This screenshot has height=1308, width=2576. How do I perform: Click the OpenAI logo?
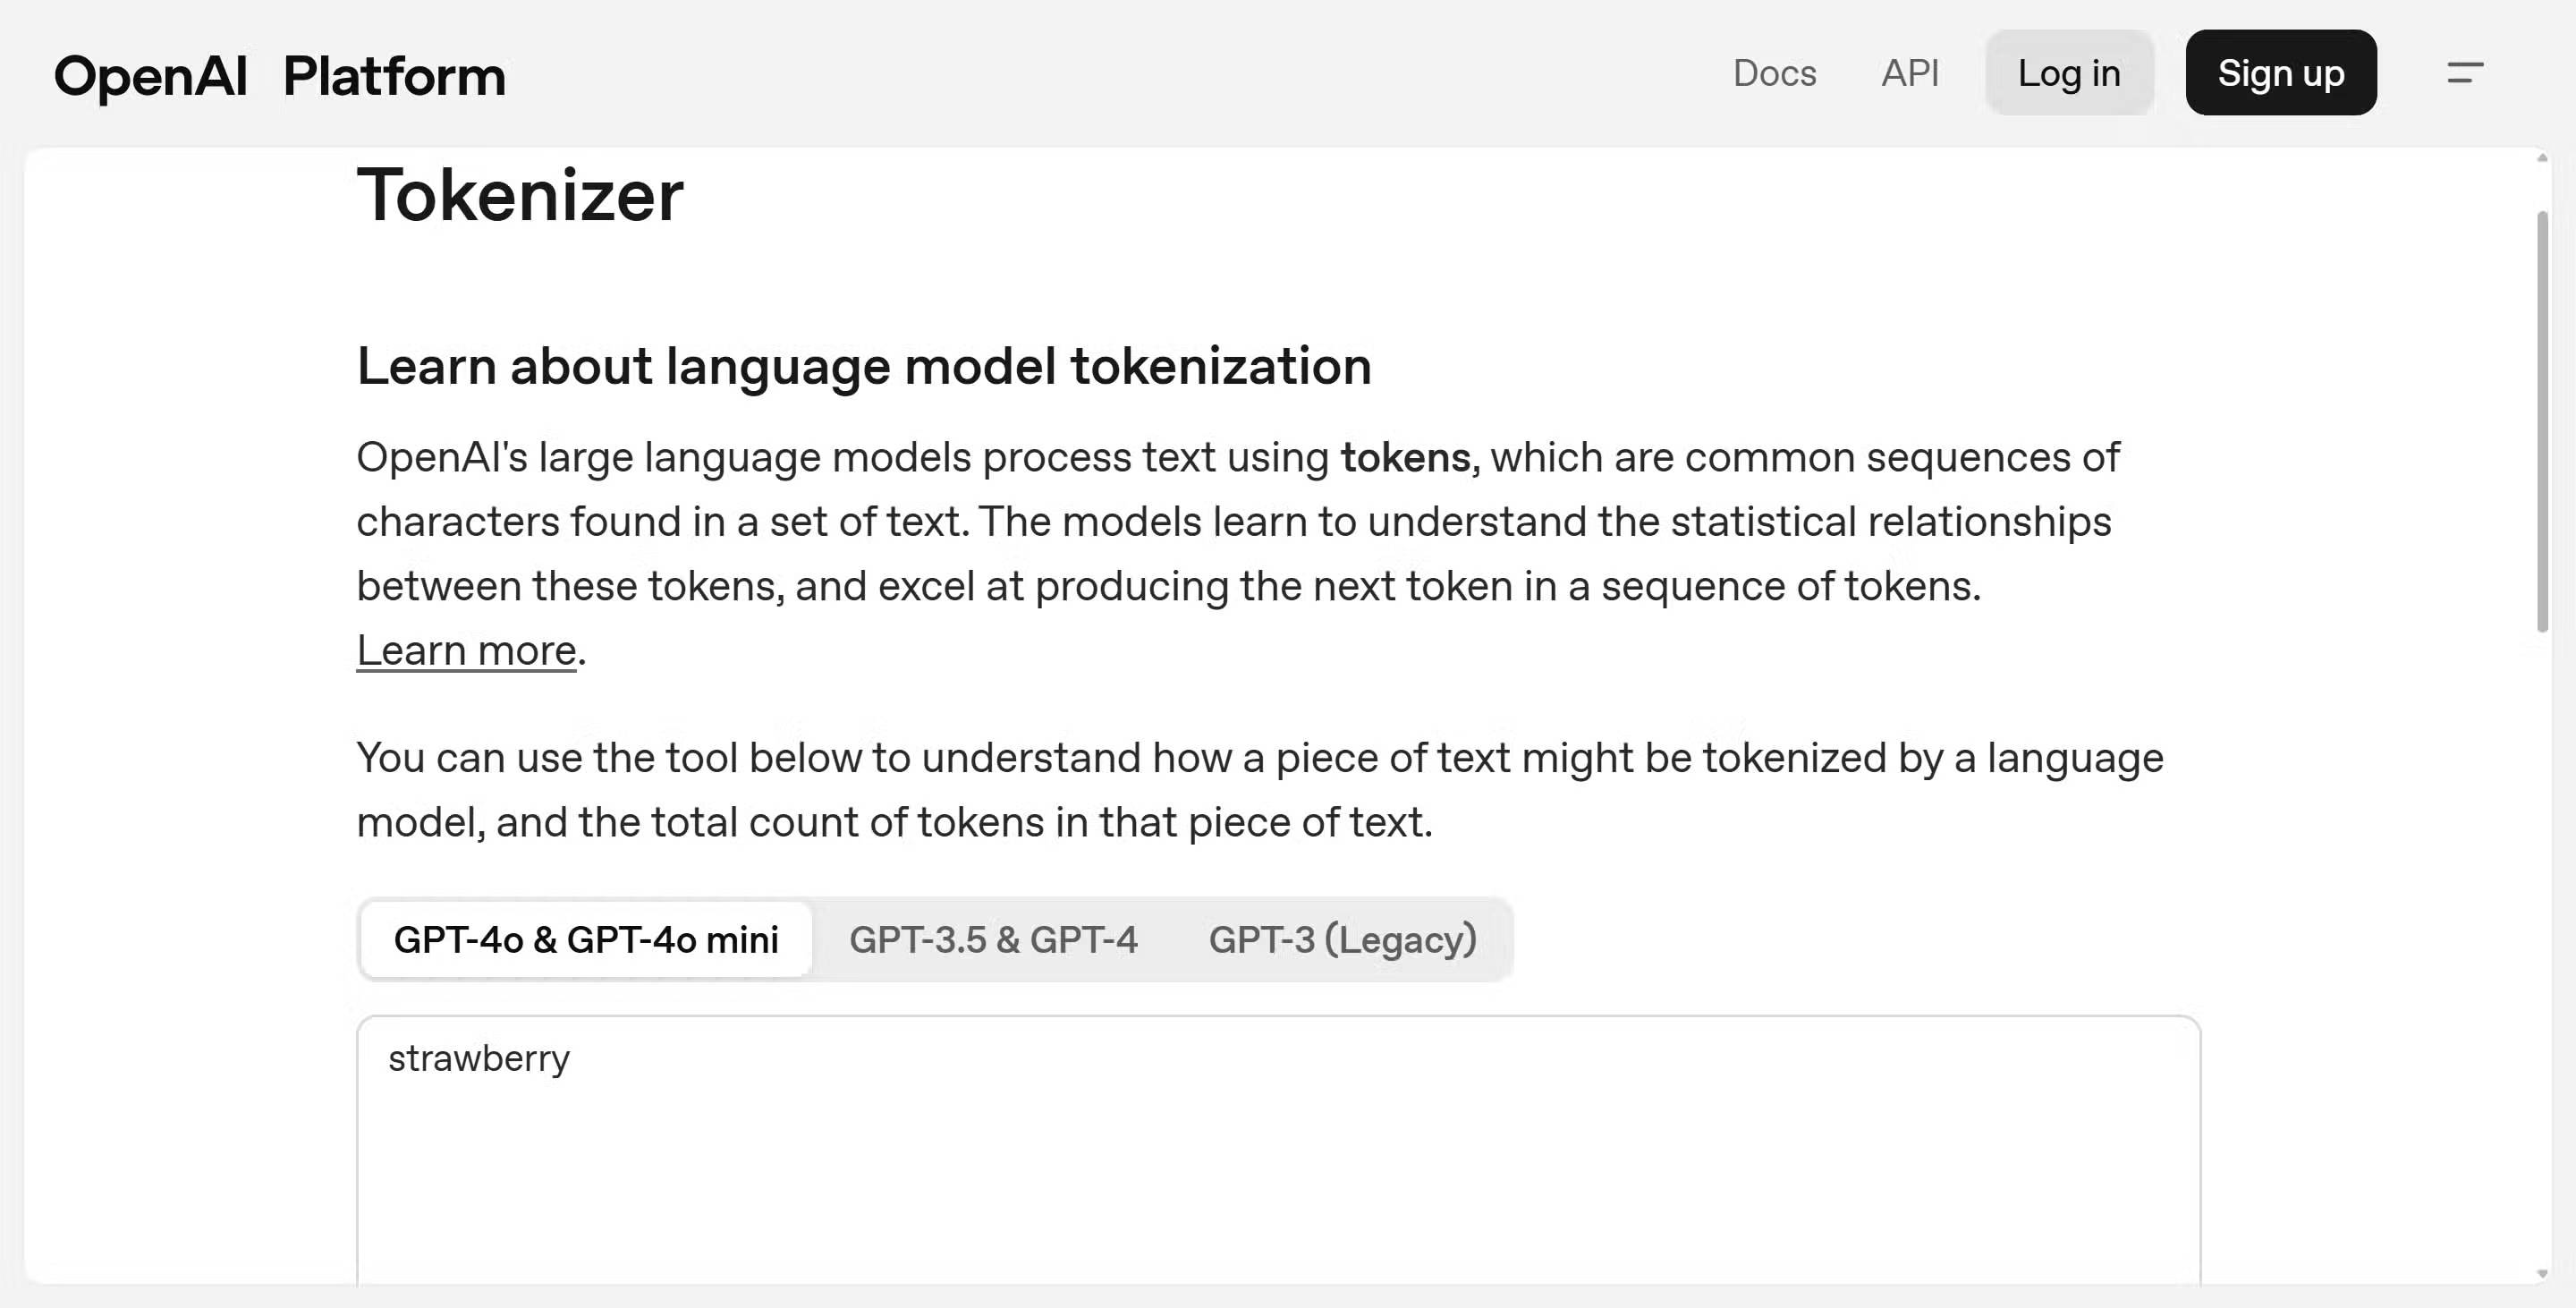[x=150, y=76]
